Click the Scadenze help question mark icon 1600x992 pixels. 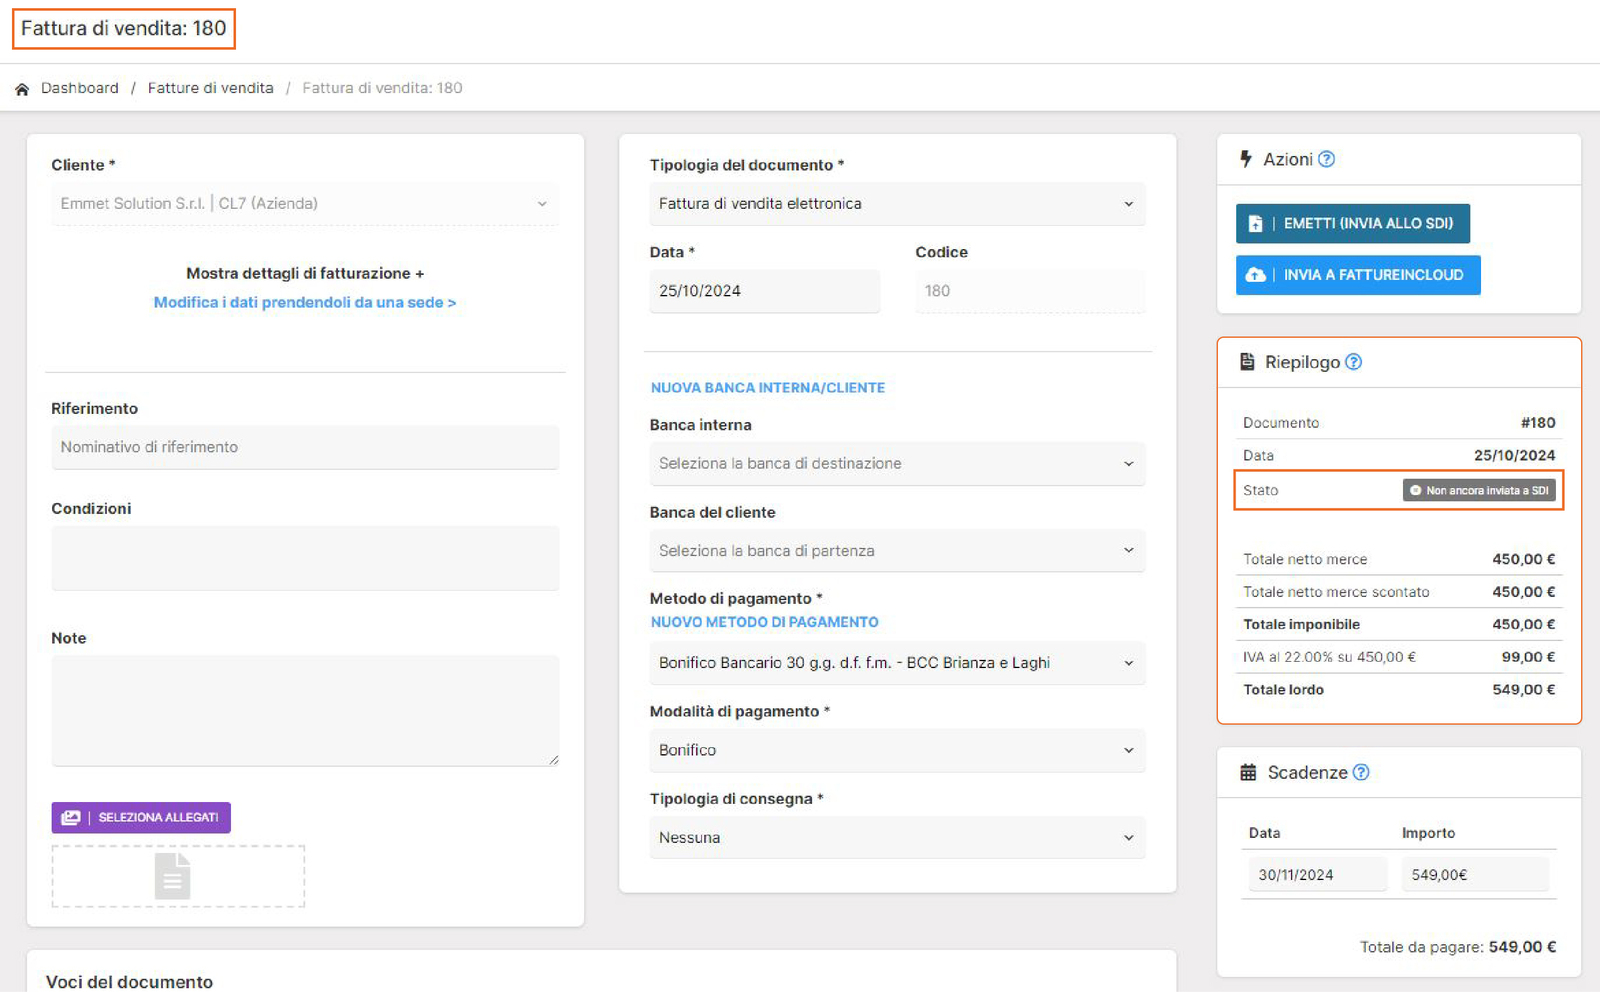pyautogui.click(x=1361, y=772)
